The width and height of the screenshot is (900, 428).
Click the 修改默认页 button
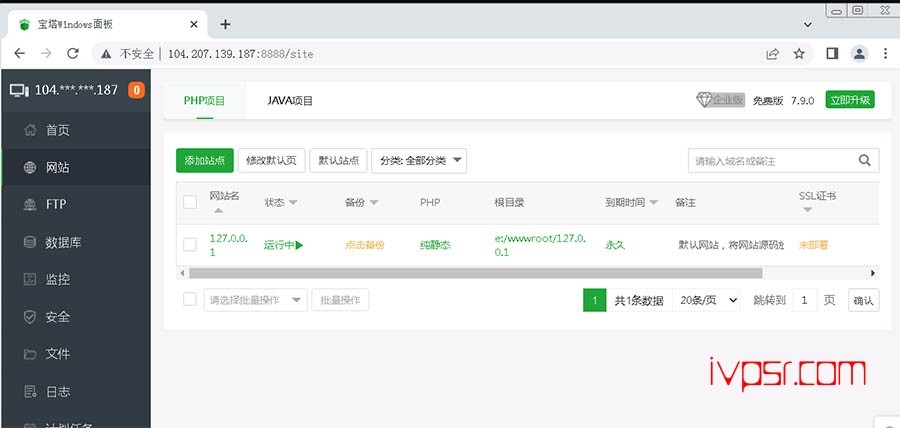point(271,161)
